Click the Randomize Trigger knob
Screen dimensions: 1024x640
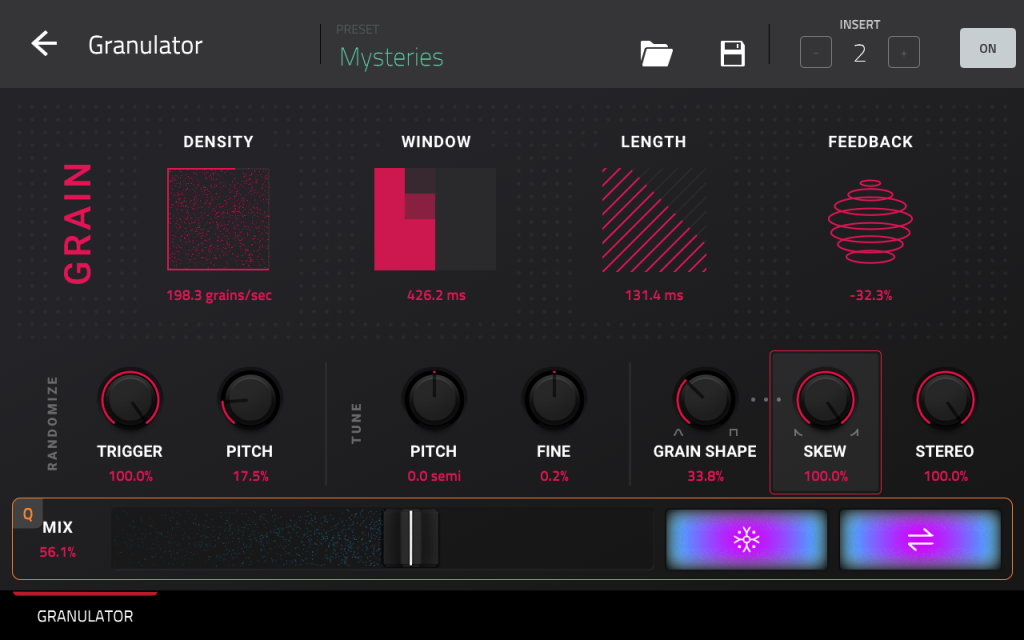pos(130,400)
